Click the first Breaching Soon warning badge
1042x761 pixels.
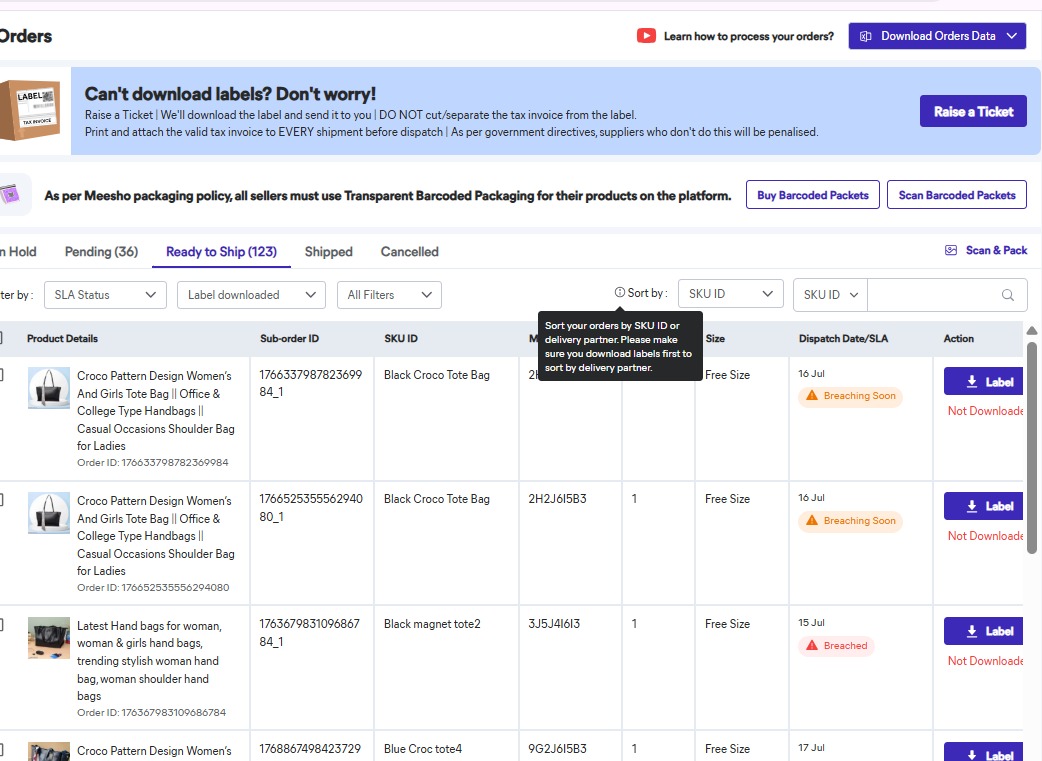pyautogui.click(x=850, y=396)
